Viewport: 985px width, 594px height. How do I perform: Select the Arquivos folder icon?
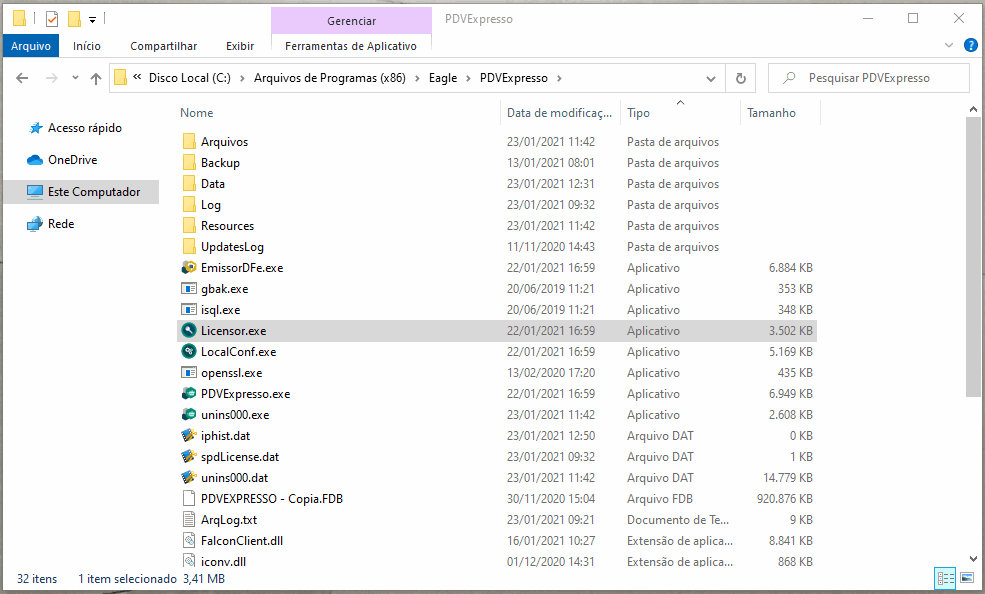pyautogui.click(x=188, y=141)
